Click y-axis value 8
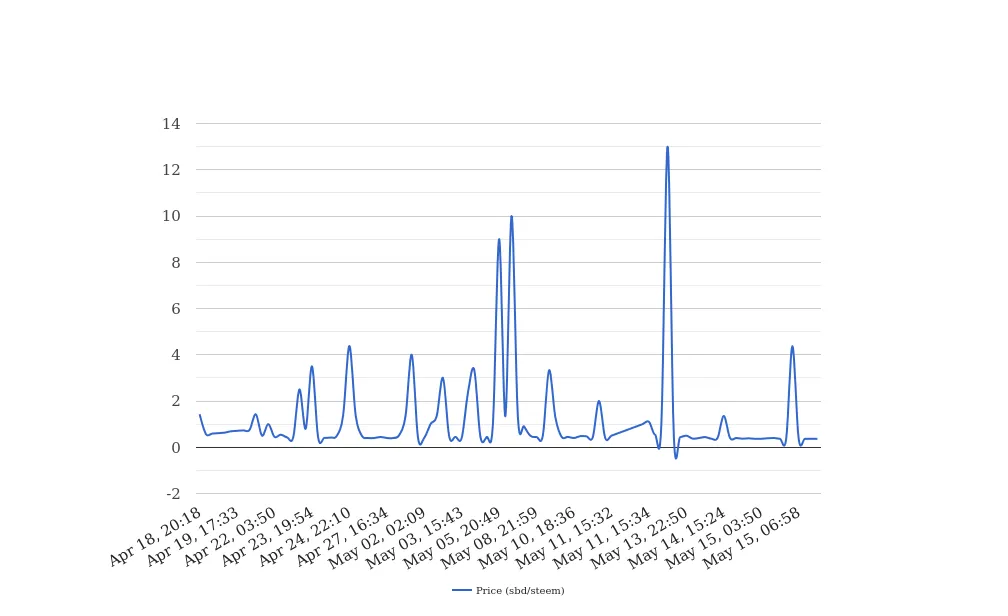Viewport: 1008px width, 616px height. [176, 262]
